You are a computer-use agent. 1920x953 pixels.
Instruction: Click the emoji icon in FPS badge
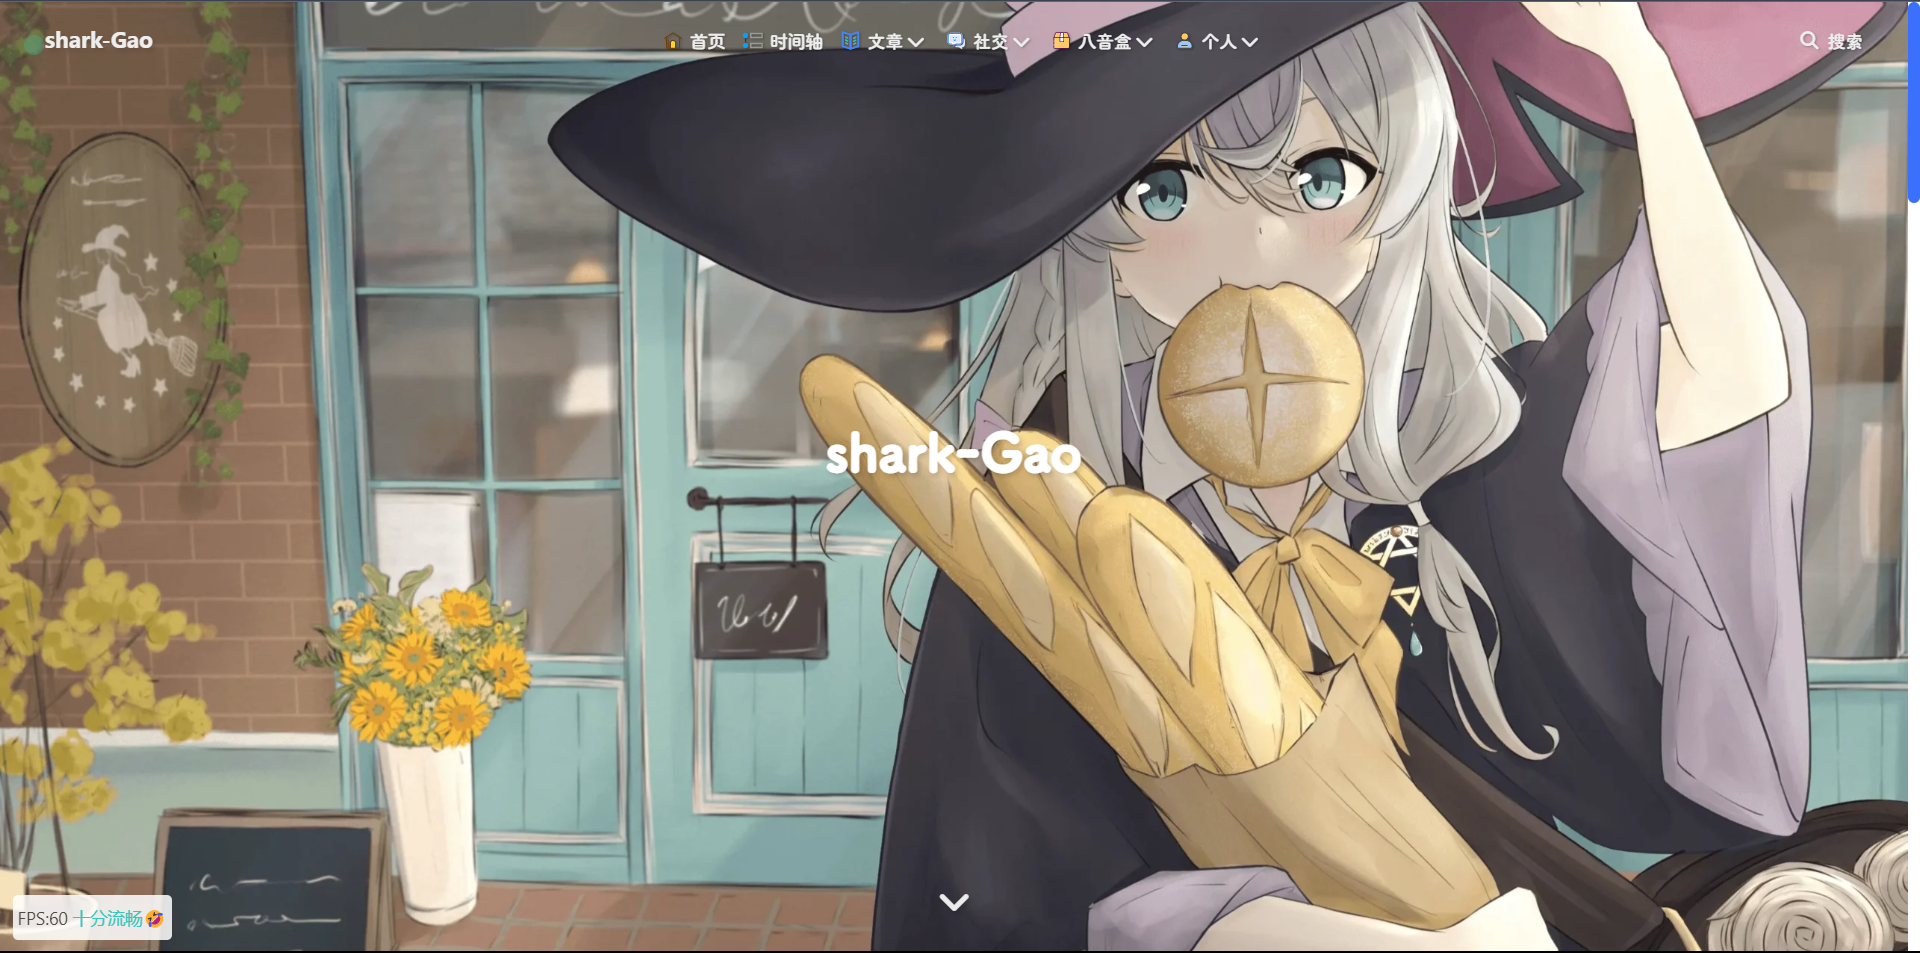[155, 918]
